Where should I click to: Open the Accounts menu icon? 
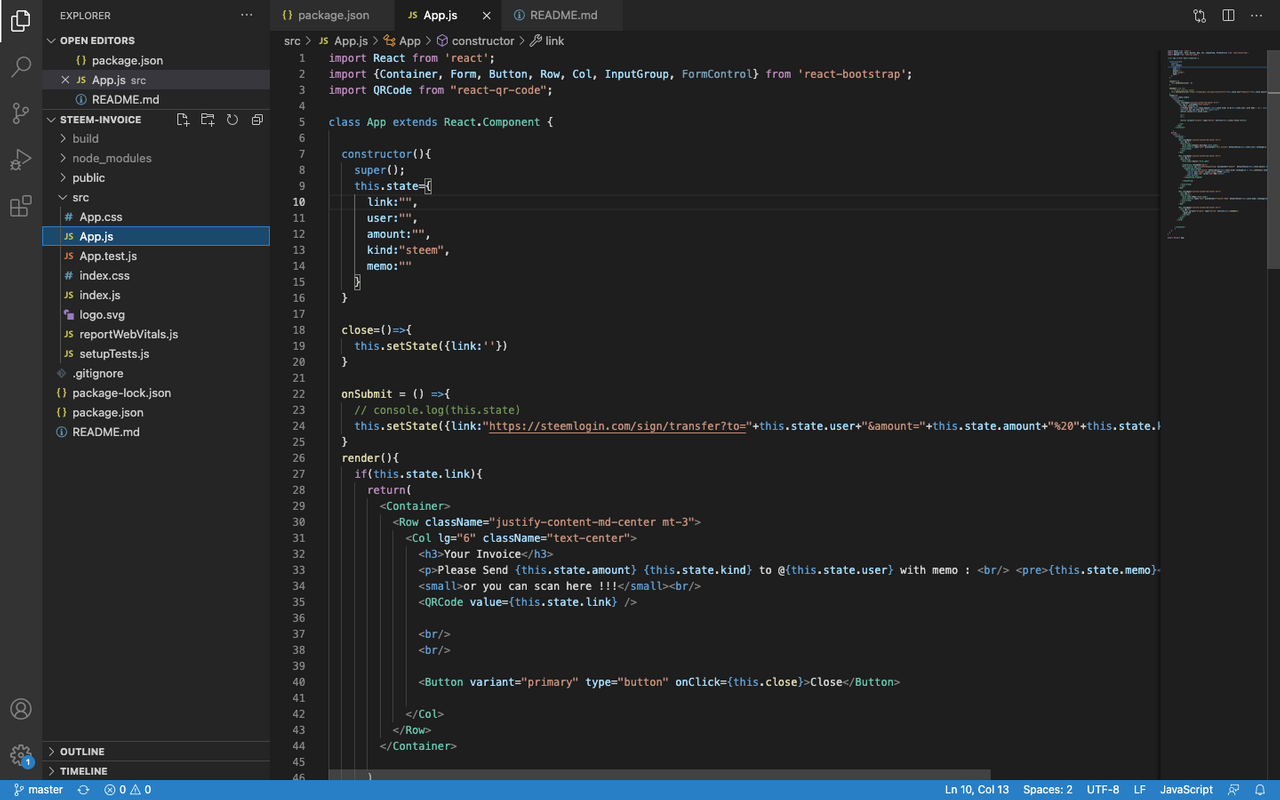pos(21,709)
